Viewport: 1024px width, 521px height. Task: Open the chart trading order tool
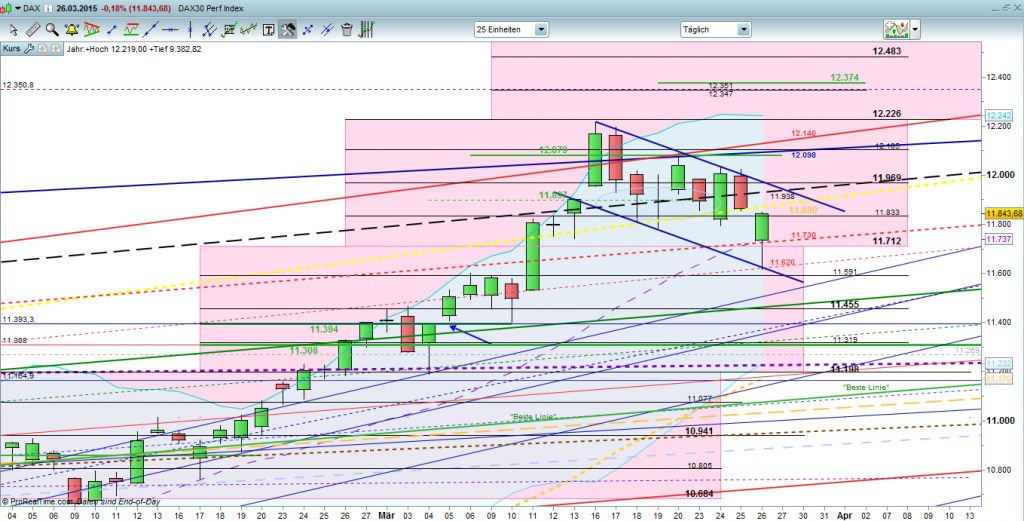(x=229, y=29)
